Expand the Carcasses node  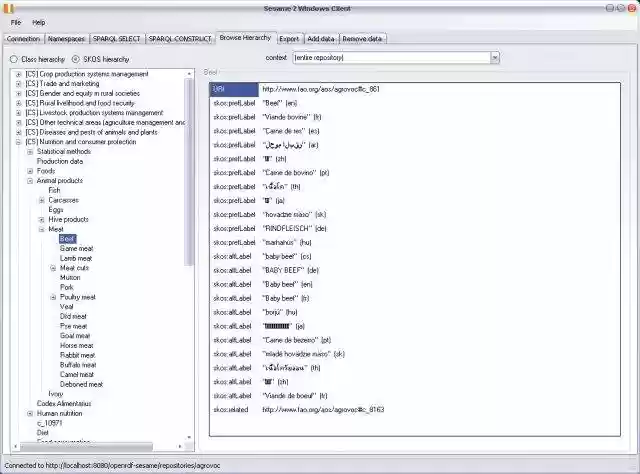point(41,200)
